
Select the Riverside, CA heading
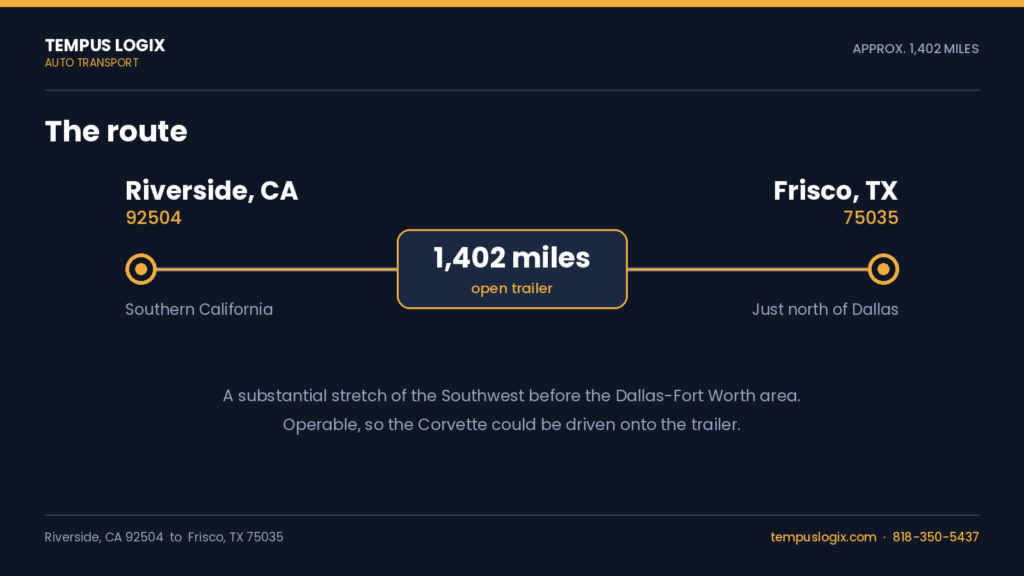coord(212,191)
